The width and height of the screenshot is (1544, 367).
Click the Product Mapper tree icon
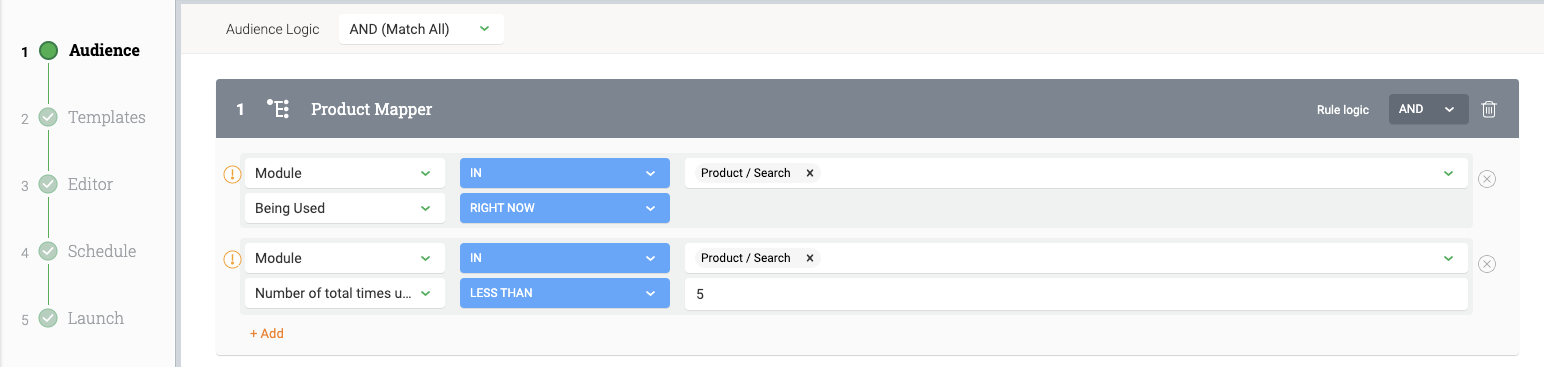point(278,109)
